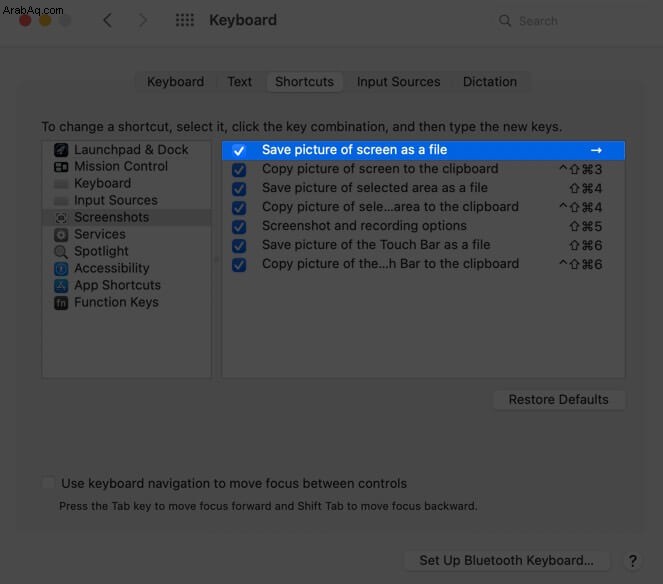The height and width of the screenshot is (584, 663).
Task: Click the Keyboard category icon in sidebar
Action: coord(61,184)
